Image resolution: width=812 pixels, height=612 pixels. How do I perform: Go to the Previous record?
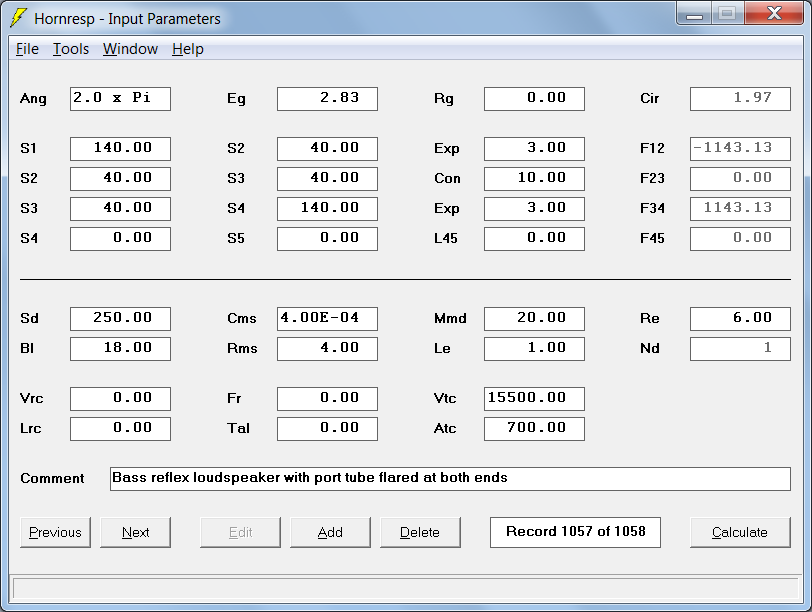55,532
